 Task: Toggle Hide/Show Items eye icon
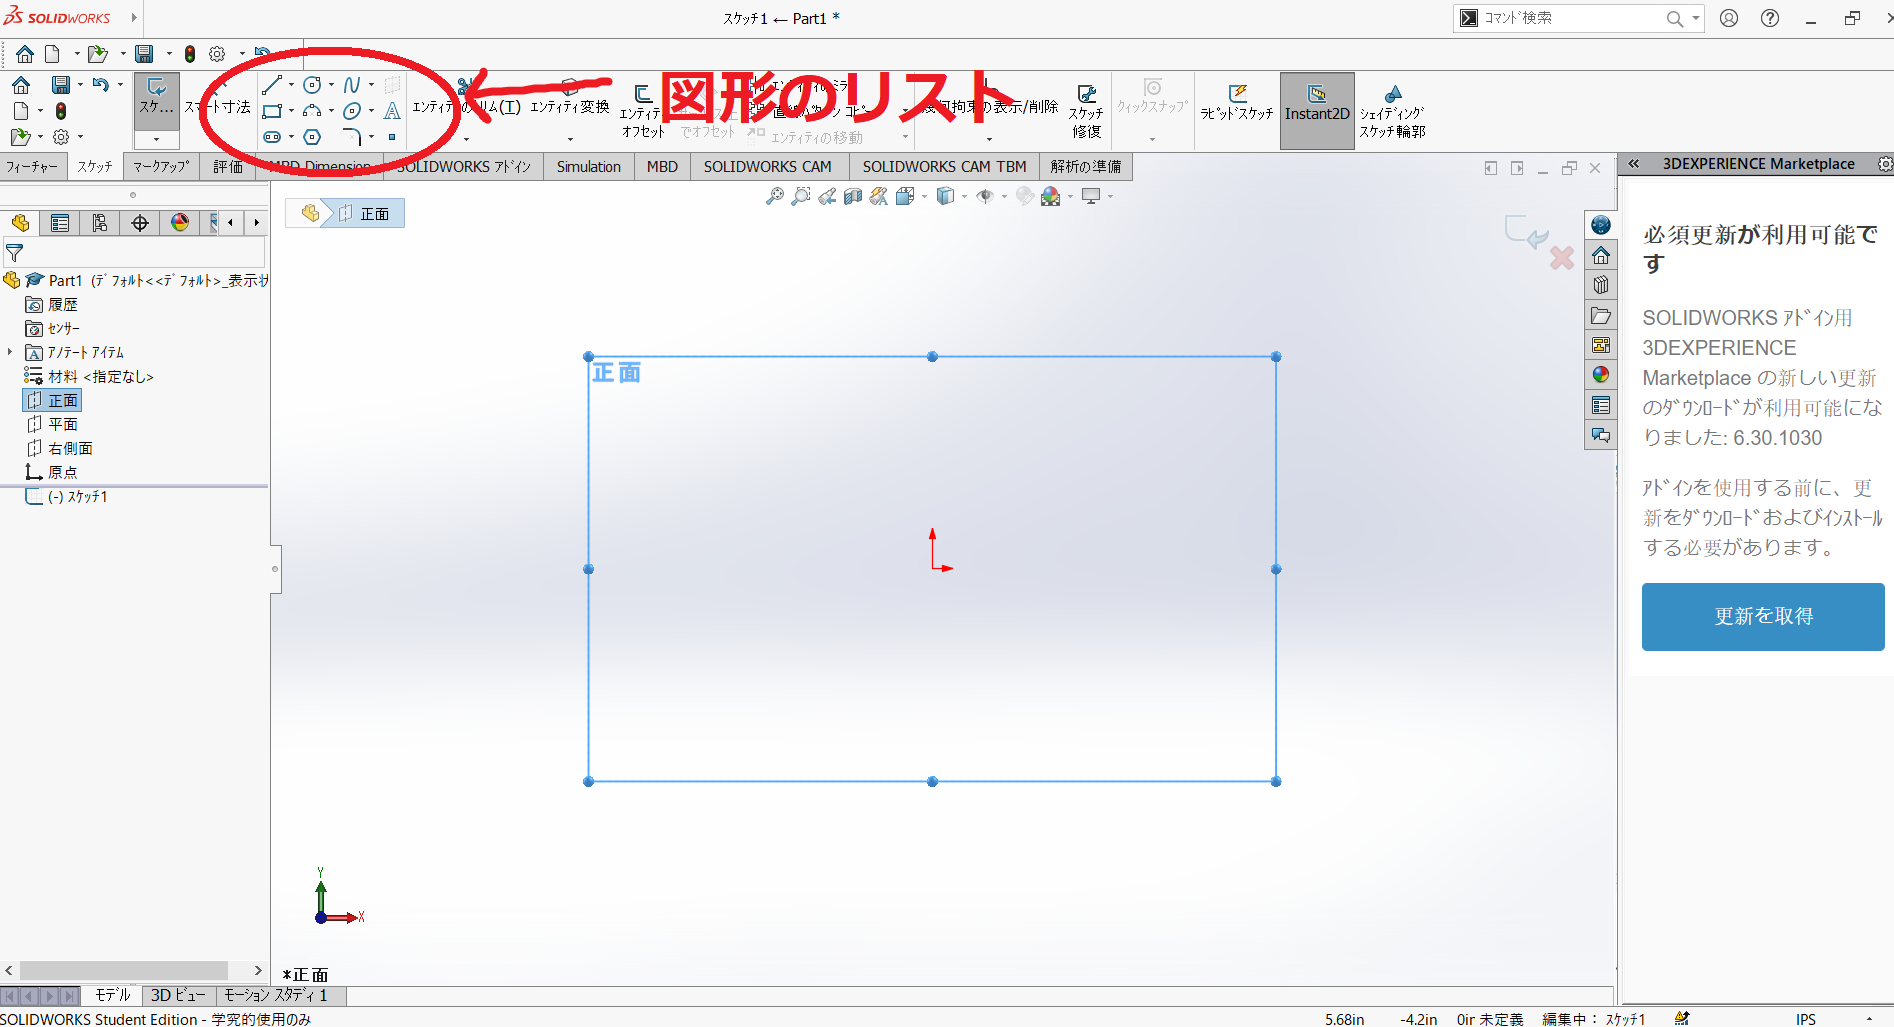tap(985, 197)
